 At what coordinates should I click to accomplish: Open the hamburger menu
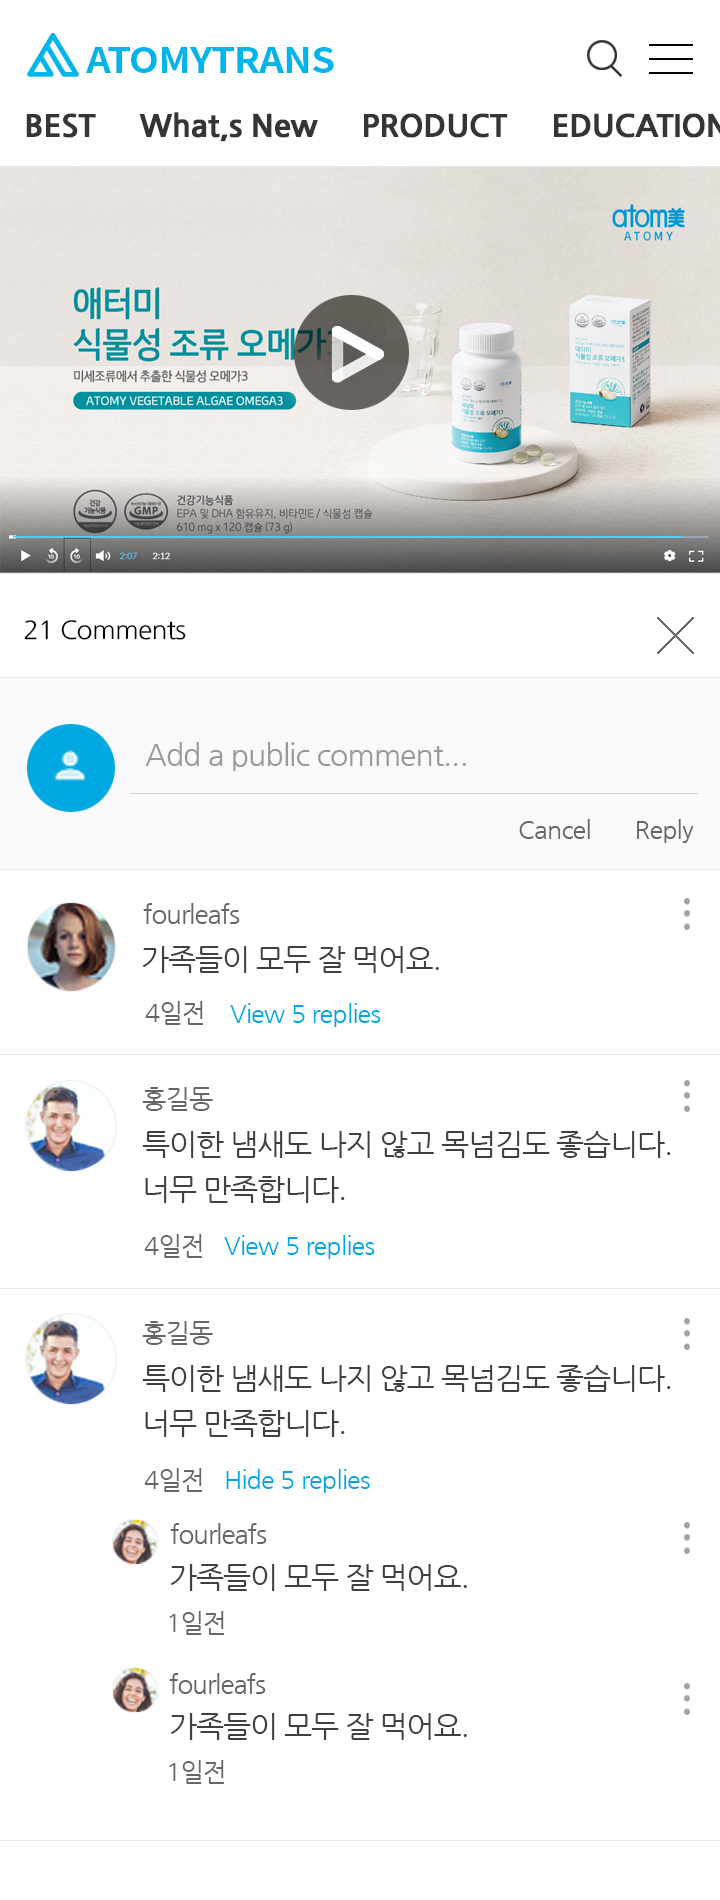[670, 59]
